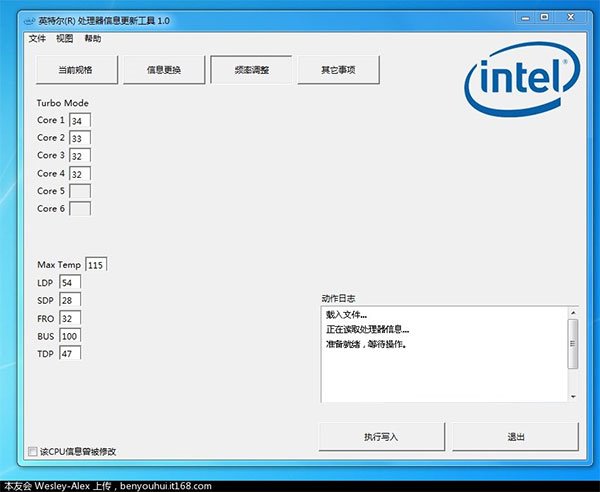The height and width of the screenshot is (492, 600).
Task: Select the 频率调整 tab
Action: (251, 70)
